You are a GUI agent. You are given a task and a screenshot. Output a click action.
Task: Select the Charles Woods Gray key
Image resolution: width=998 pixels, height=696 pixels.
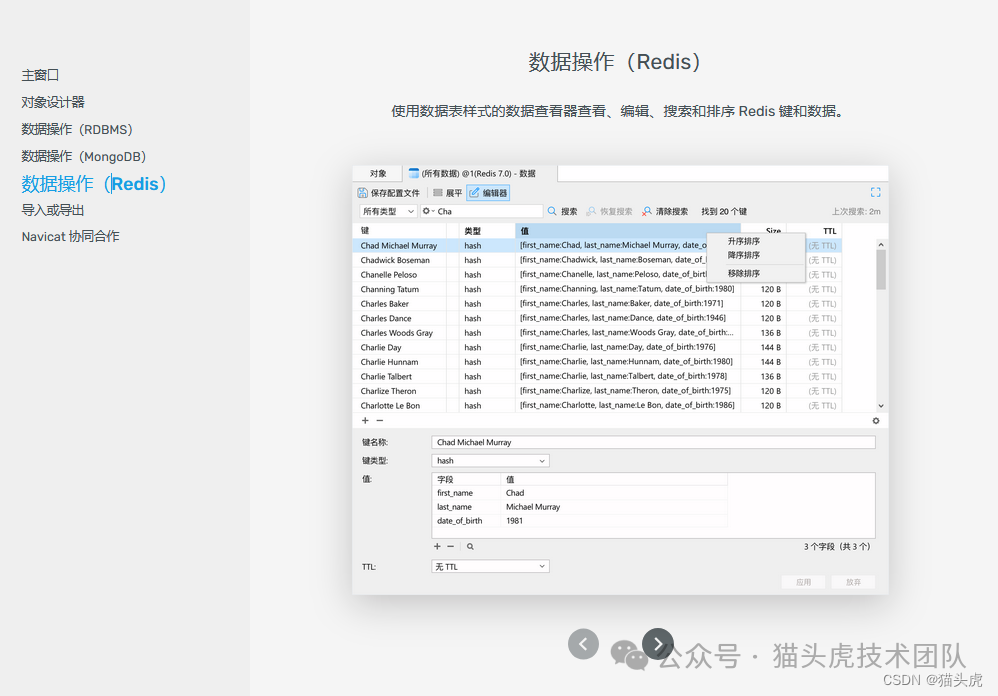[397, 333]
